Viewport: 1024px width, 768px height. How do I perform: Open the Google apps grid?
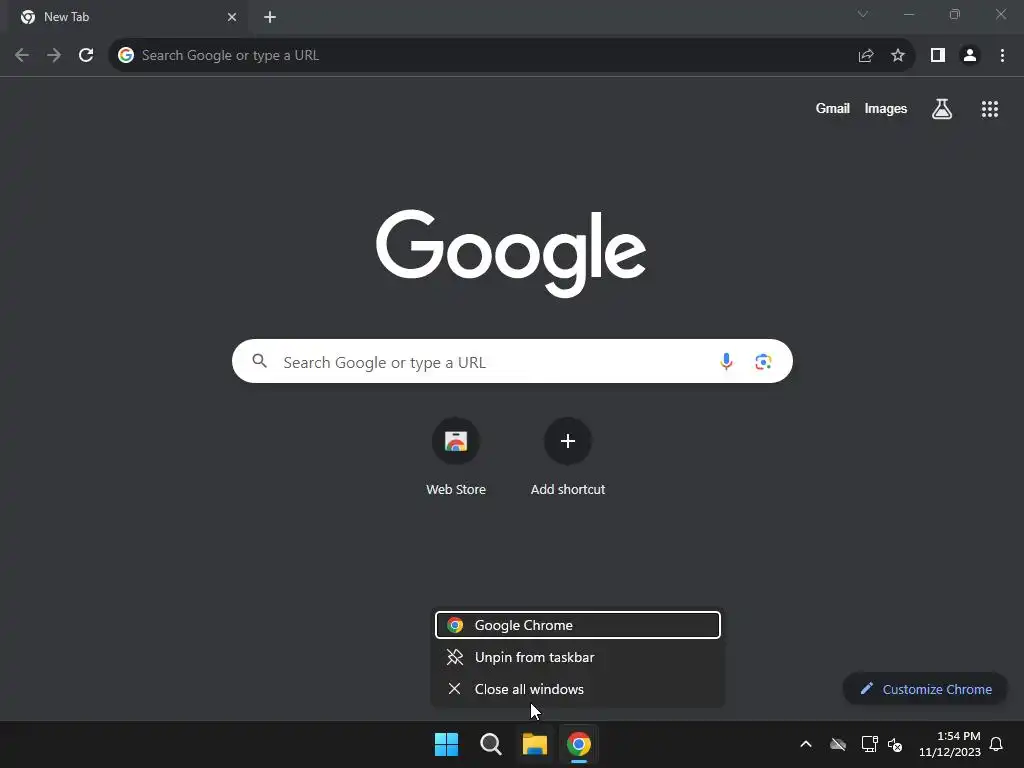990,109
